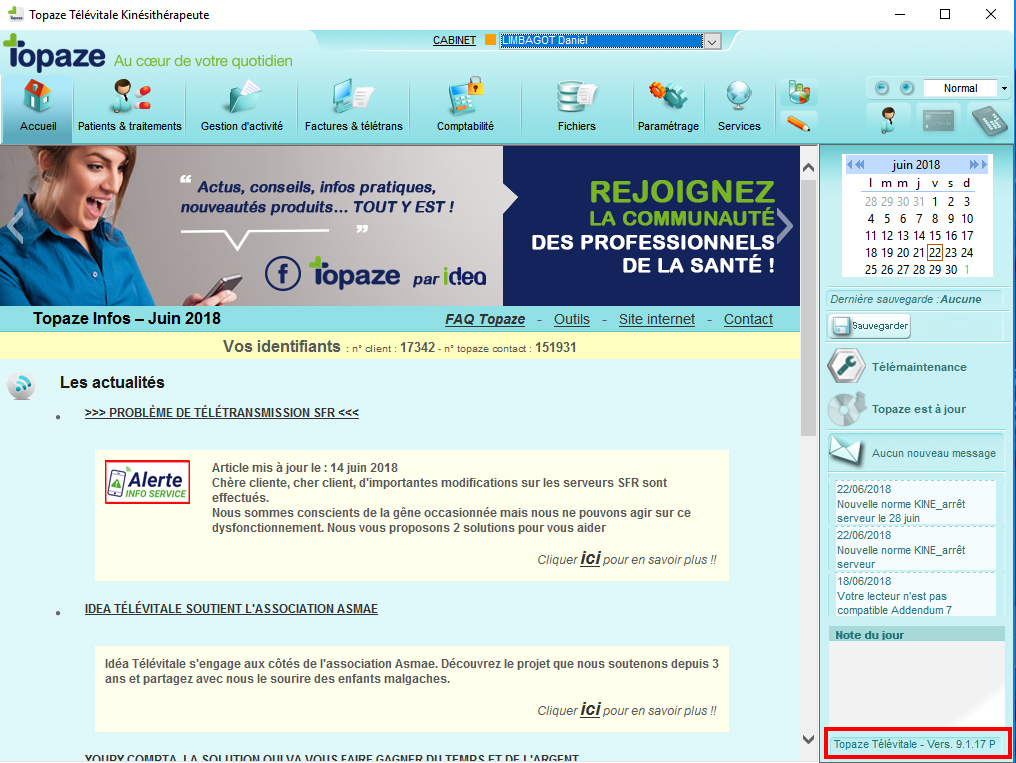This screenshot has width=1016, height=763.
Task: Select day 15 in the June 2018 calendar
Action: point(934,236)
